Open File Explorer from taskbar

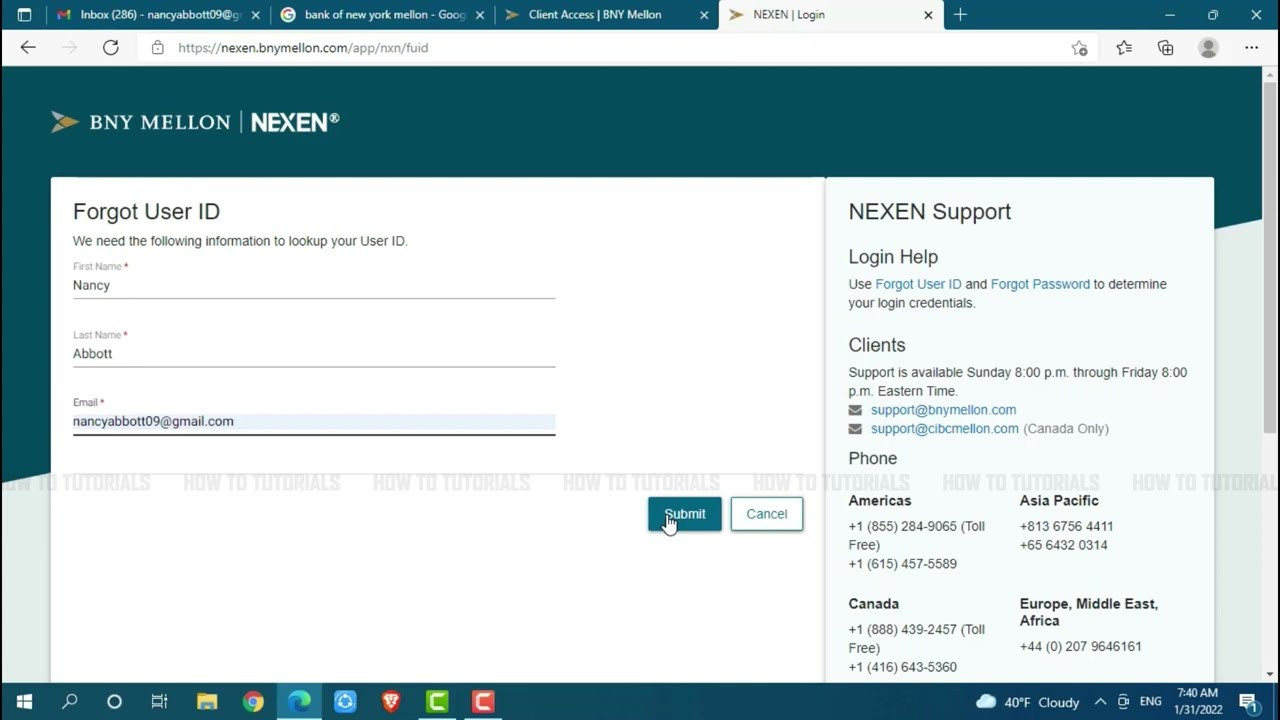(x=207, y=702)
